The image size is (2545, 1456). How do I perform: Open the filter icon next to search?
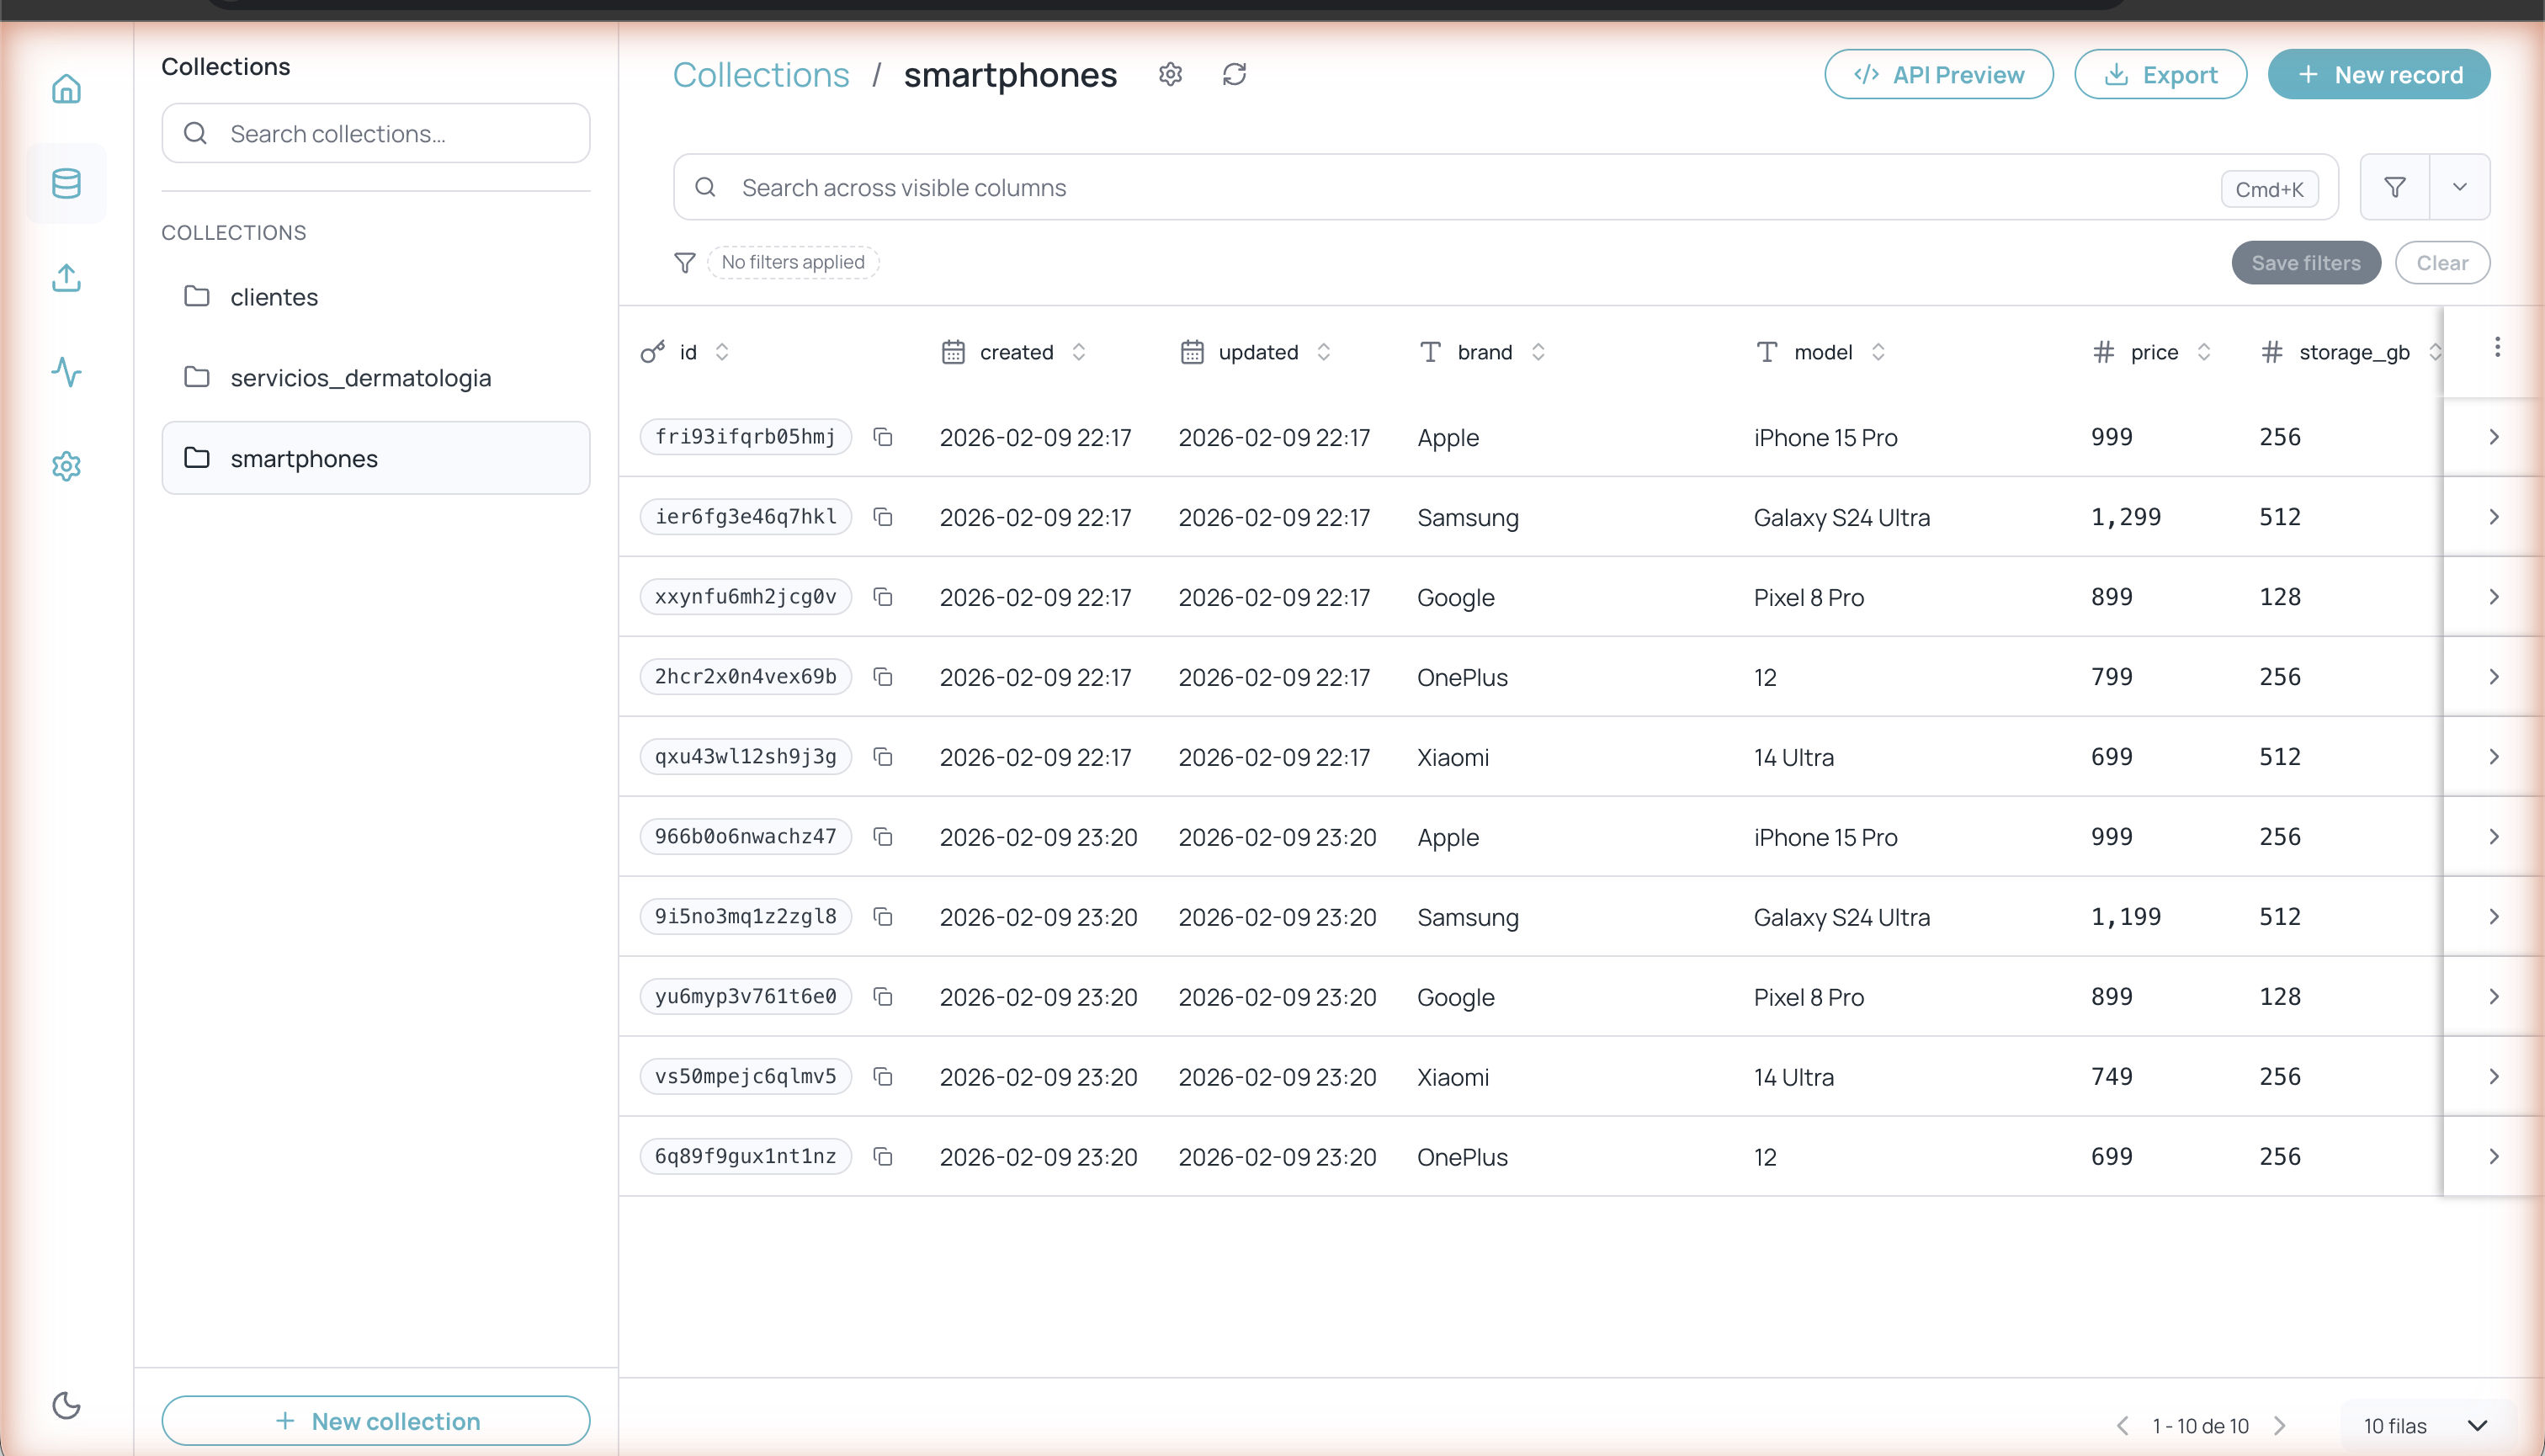2394,187
